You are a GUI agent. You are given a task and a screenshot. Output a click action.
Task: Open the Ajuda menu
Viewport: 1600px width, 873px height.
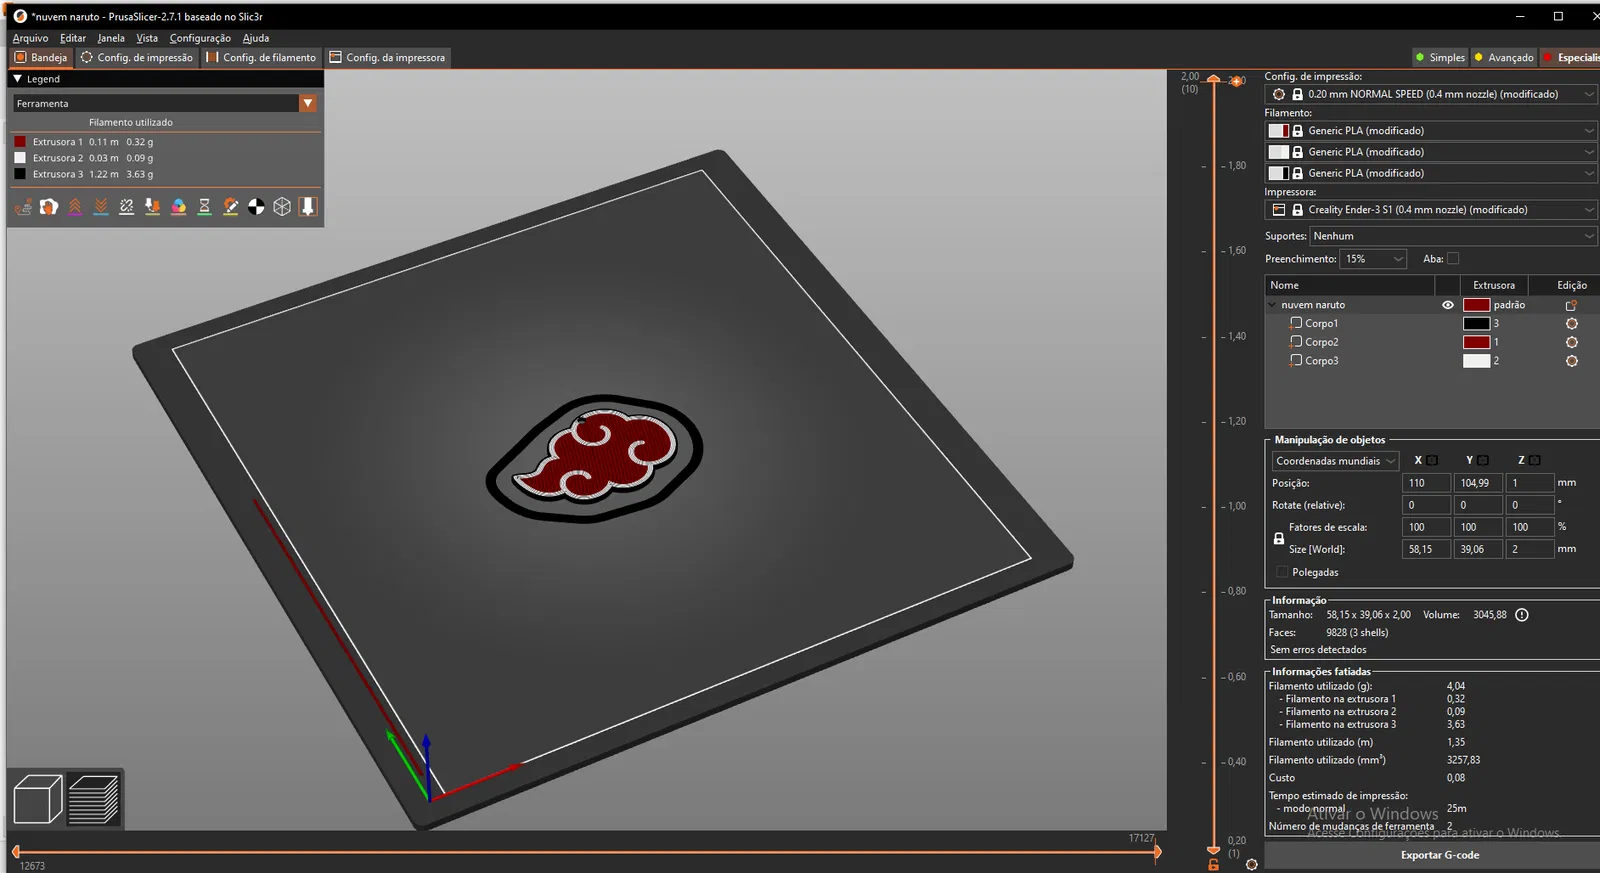click(256, 38)
